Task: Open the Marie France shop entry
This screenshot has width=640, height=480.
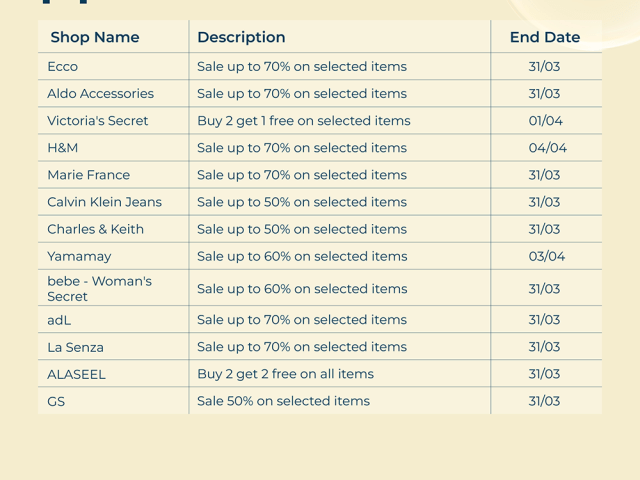Action: click(x=88, y=175)
